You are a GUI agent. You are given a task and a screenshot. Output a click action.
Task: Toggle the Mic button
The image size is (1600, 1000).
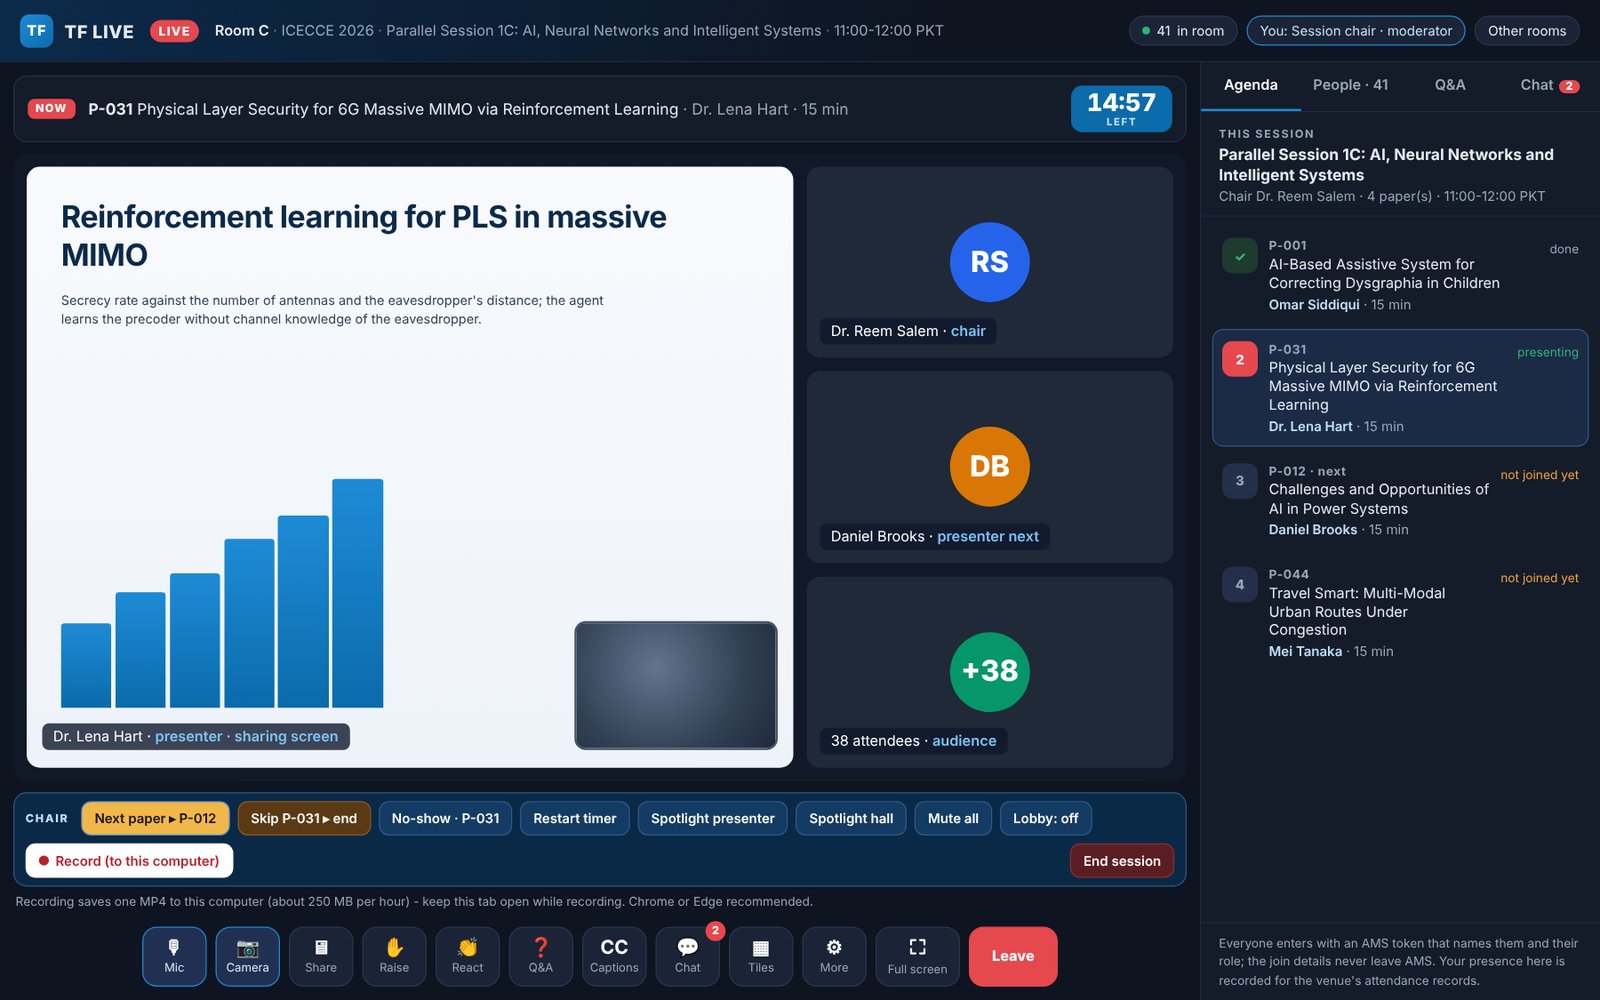click(174, 956)
